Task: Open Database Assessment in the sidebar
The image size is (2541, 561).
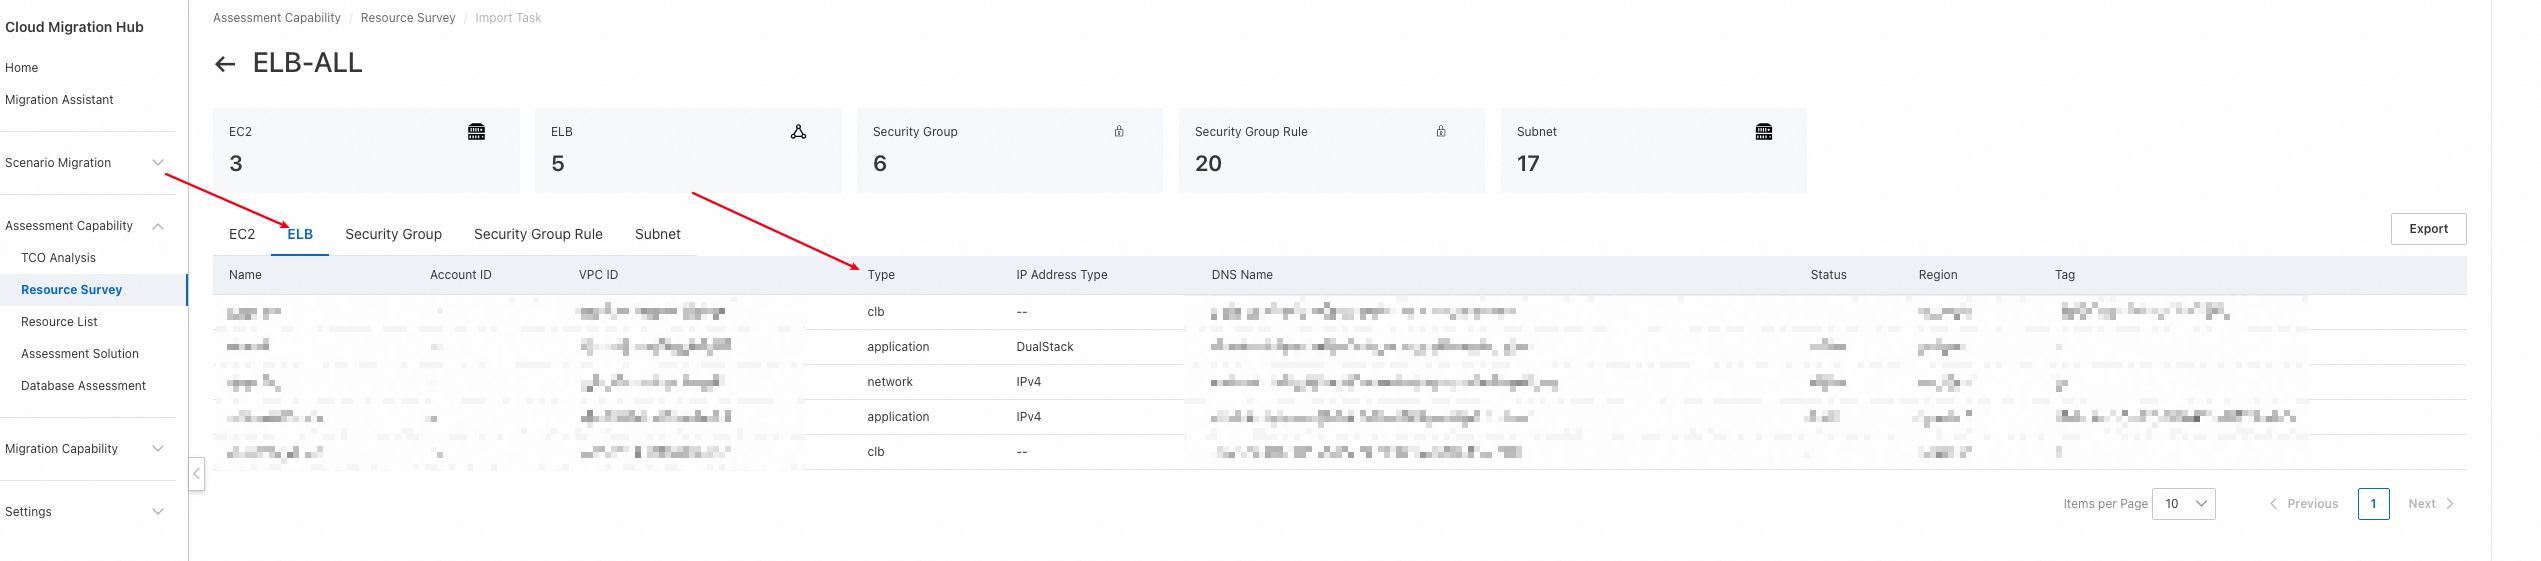Action: 83,386
